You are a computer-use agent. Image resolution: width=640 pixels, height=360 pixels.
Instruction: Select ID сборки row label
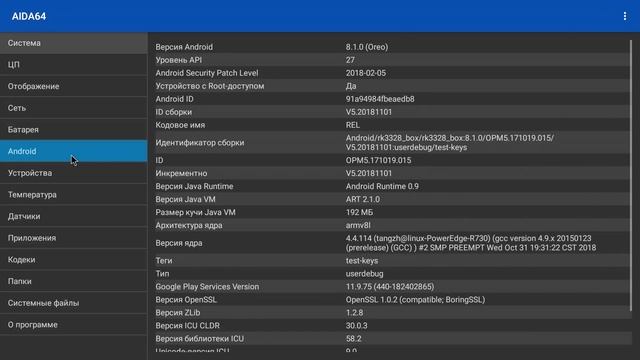tap(173, 112)
